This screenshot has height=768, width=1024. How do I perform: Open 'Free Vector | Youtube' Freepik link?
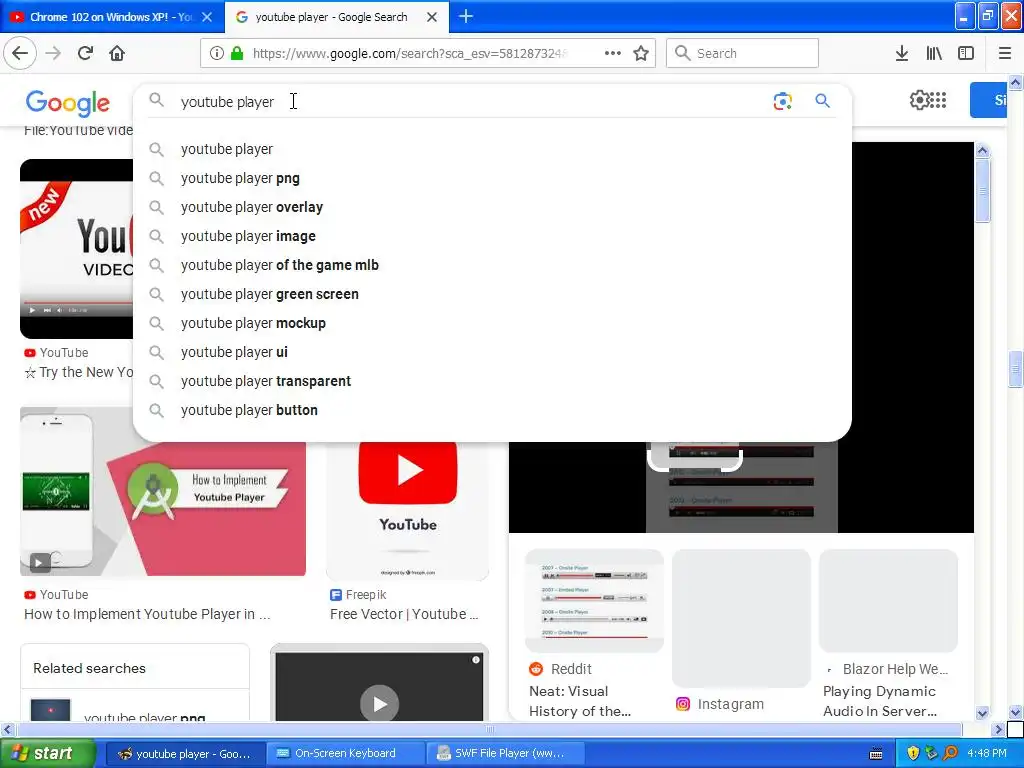coord(404,614)
